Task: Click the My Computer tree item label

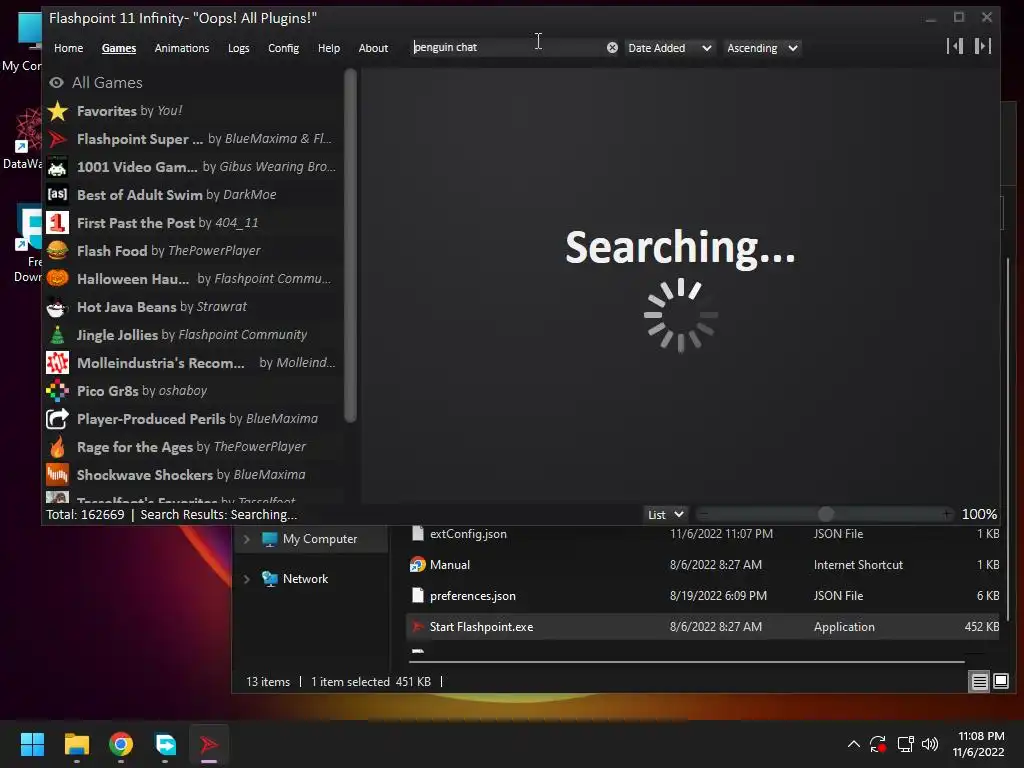Action: tap(320, 539)
